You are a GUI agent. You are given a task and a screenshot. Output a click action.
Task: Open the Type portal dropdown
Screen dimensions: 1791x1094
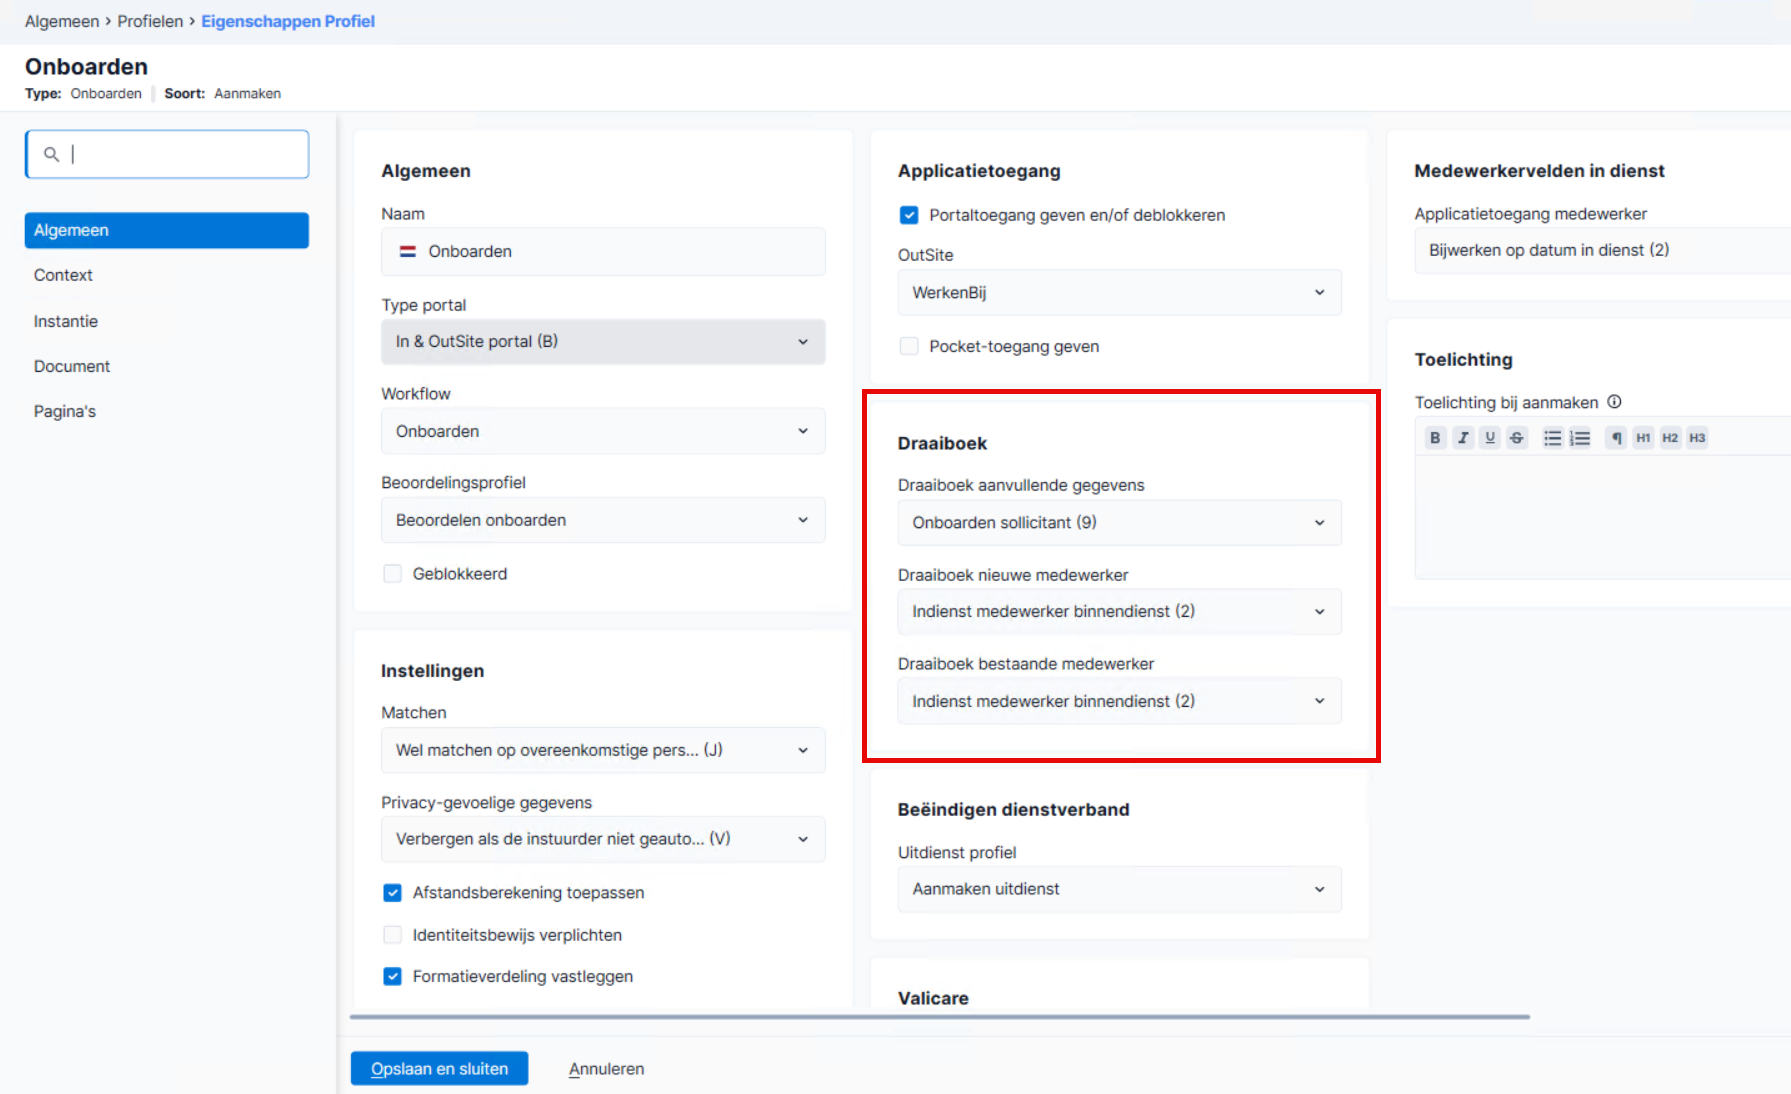point(603,342)
